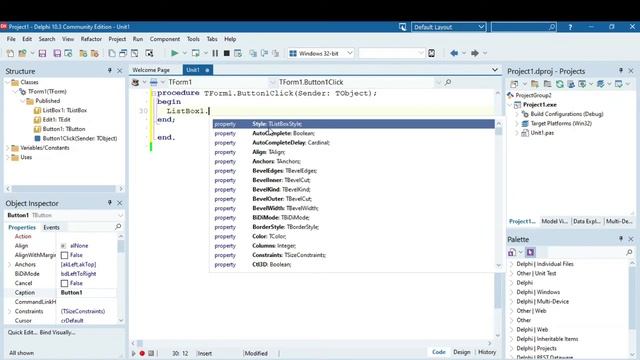Click the Bind Visually... link
640x360 pixels.
click(x=58, y=332)
